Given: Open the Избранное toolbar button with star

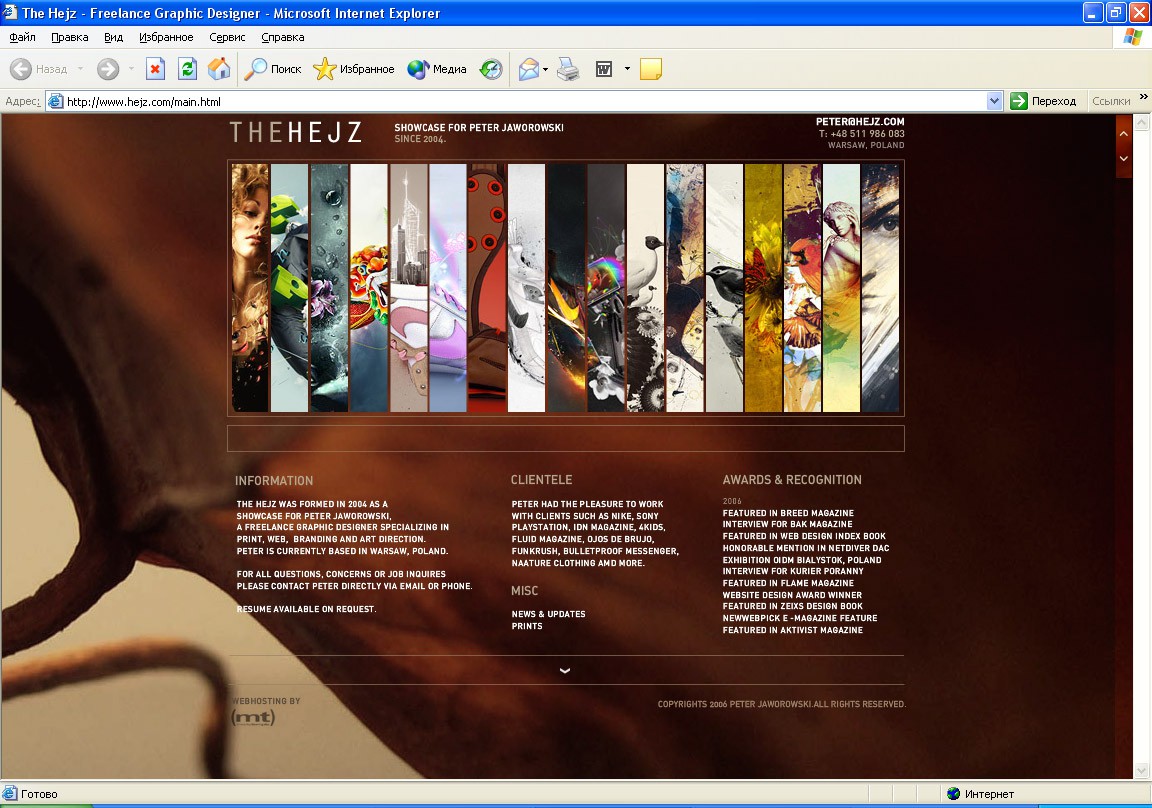Looking at the screenshot, I should point(353,69).
